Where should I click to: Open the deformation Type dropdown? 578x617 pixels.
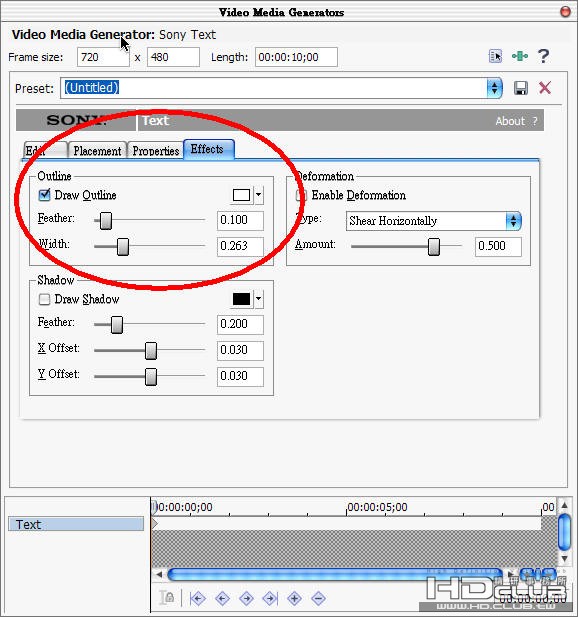[x=513, y=221]
